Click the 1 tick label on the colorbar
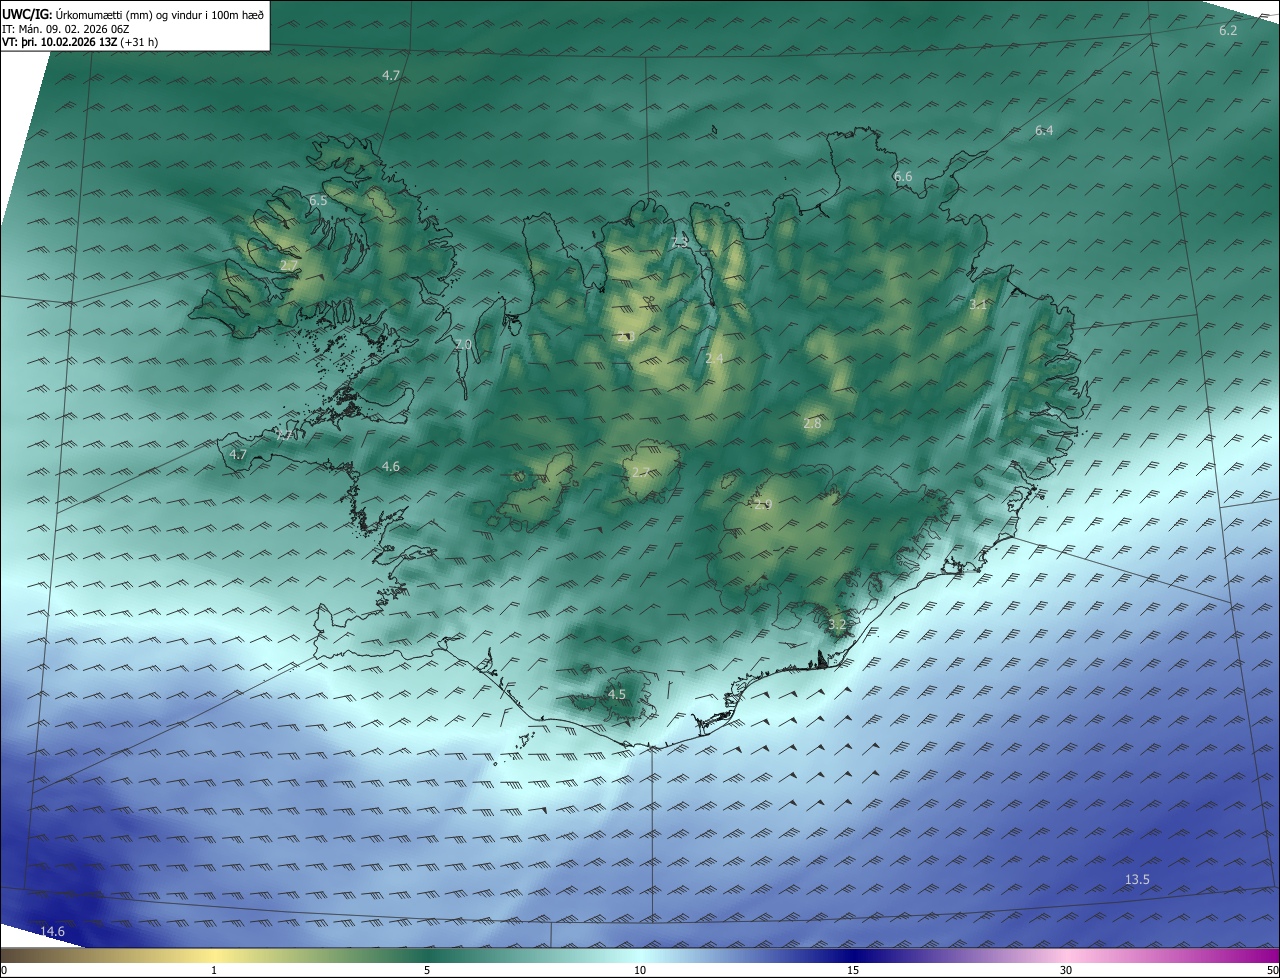Viewport: 1280px width, 978px height. (x=214, y=970)
